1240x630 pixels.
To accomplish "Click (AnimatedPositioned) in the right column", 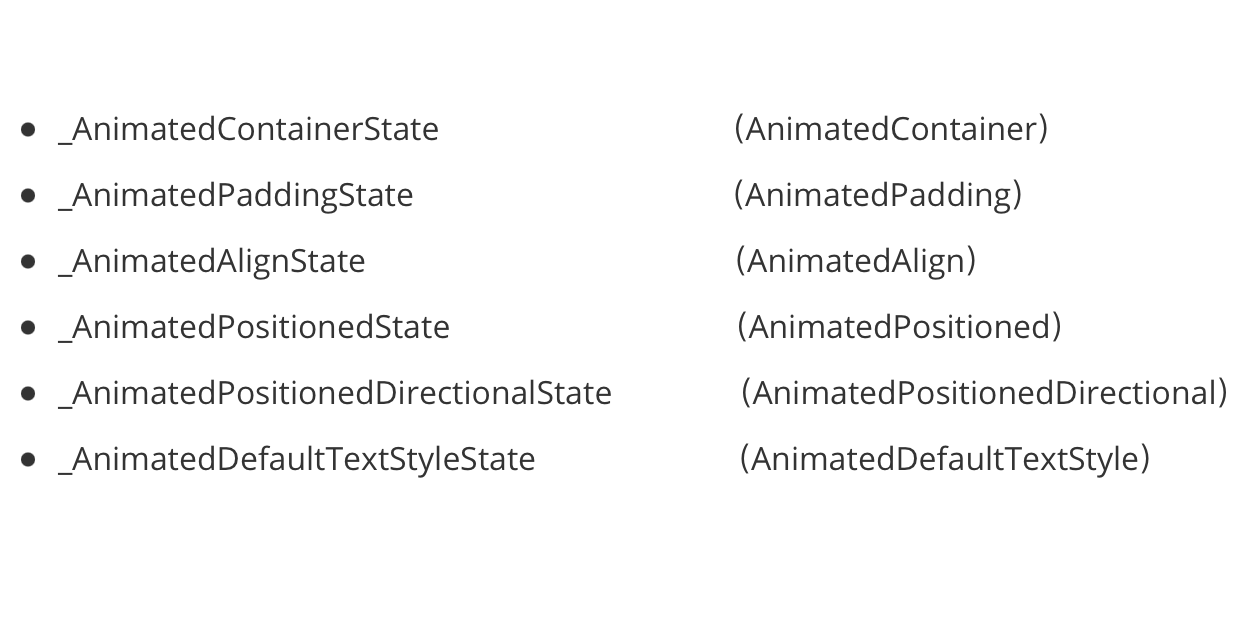I will 899,327.
